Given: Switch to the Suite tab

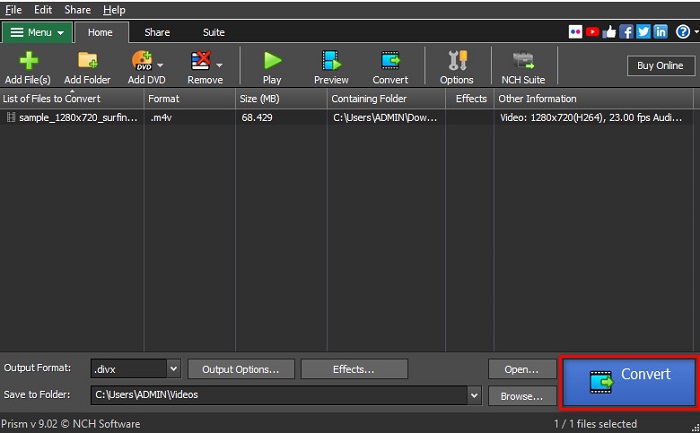Looking at the screenshot, I should click(x=214, y=33).
